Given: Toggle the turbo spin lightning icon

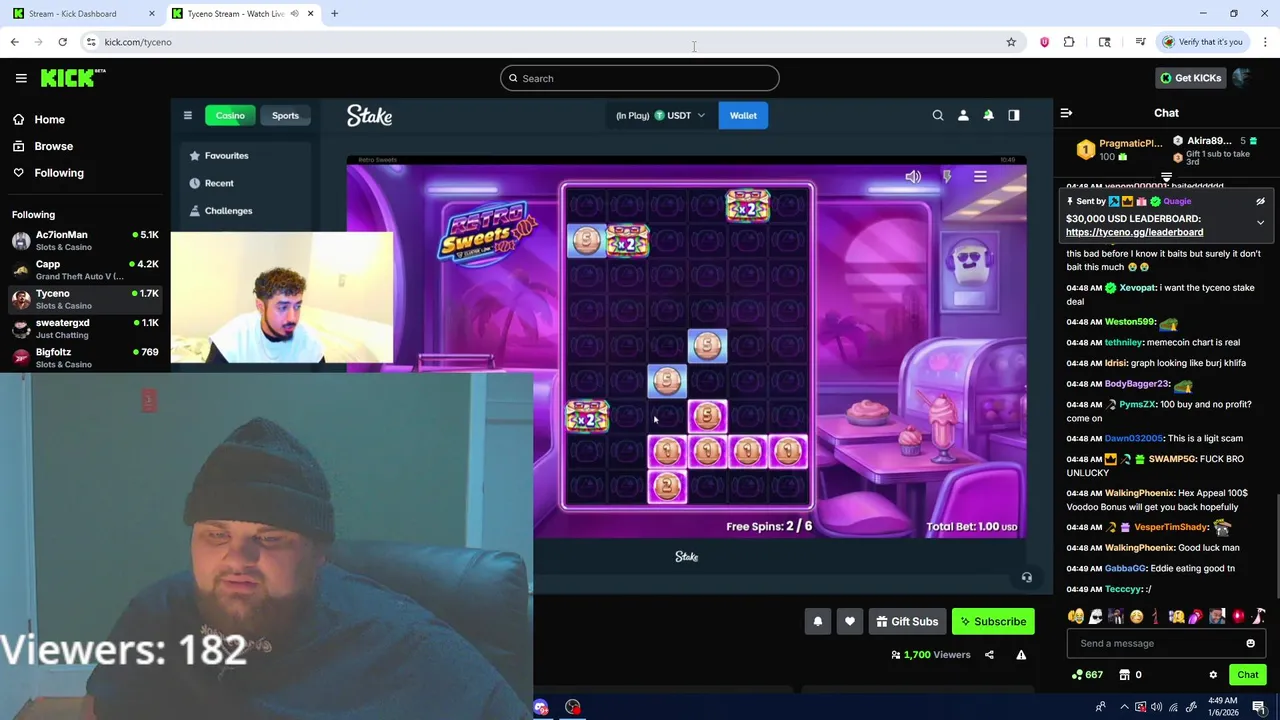Looking at the screenshot, I should (947, 177).
